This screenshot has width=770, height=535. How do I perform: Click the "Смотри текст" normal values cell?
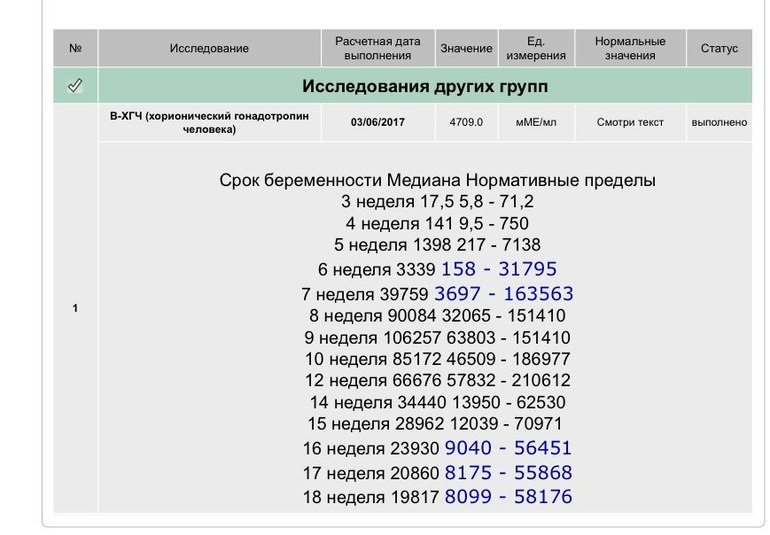(630, 123)
